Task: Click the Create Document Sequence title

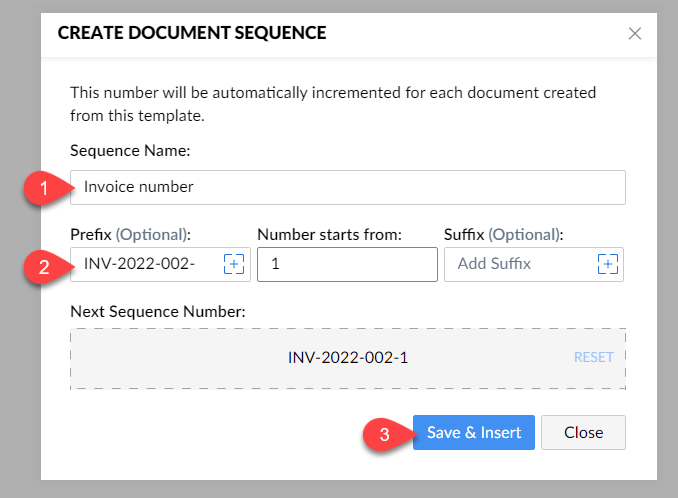Action: pos(192,33)
